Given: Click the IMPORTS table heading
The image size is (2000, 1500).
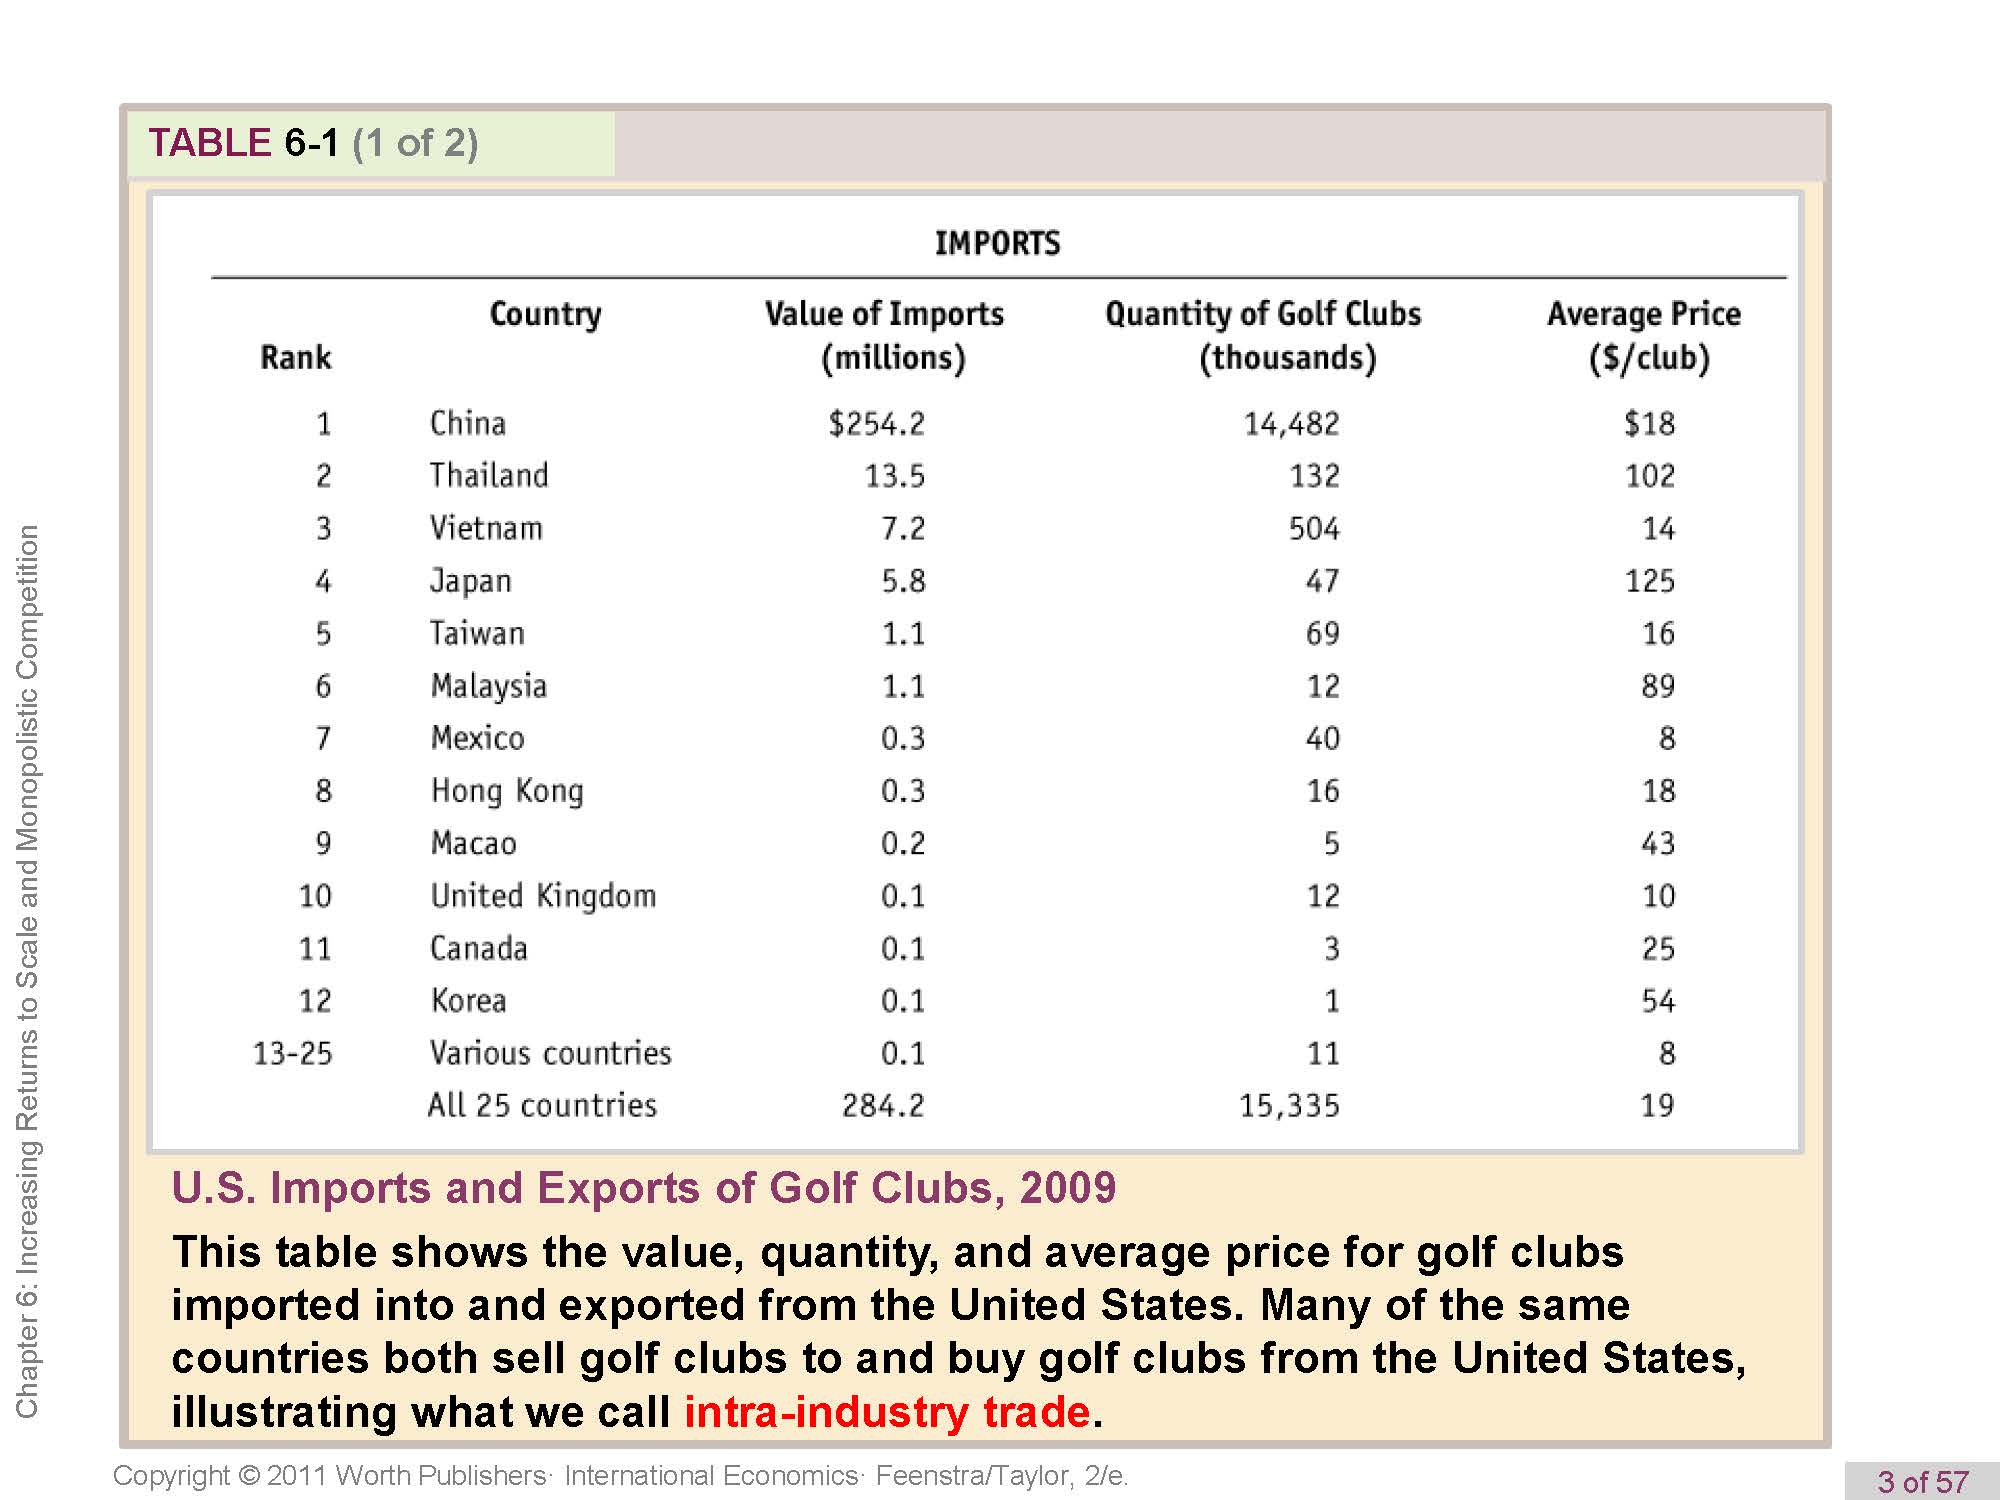Looking at the screenshot, I should click(x=997, y=243).
